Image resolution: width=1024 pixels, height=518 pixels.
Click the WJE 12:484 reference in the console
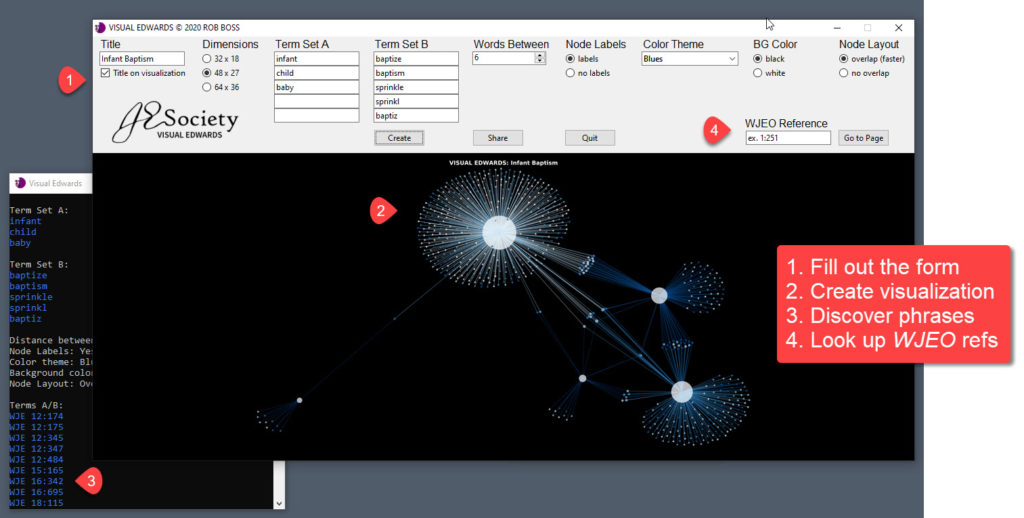coord(37,460)
